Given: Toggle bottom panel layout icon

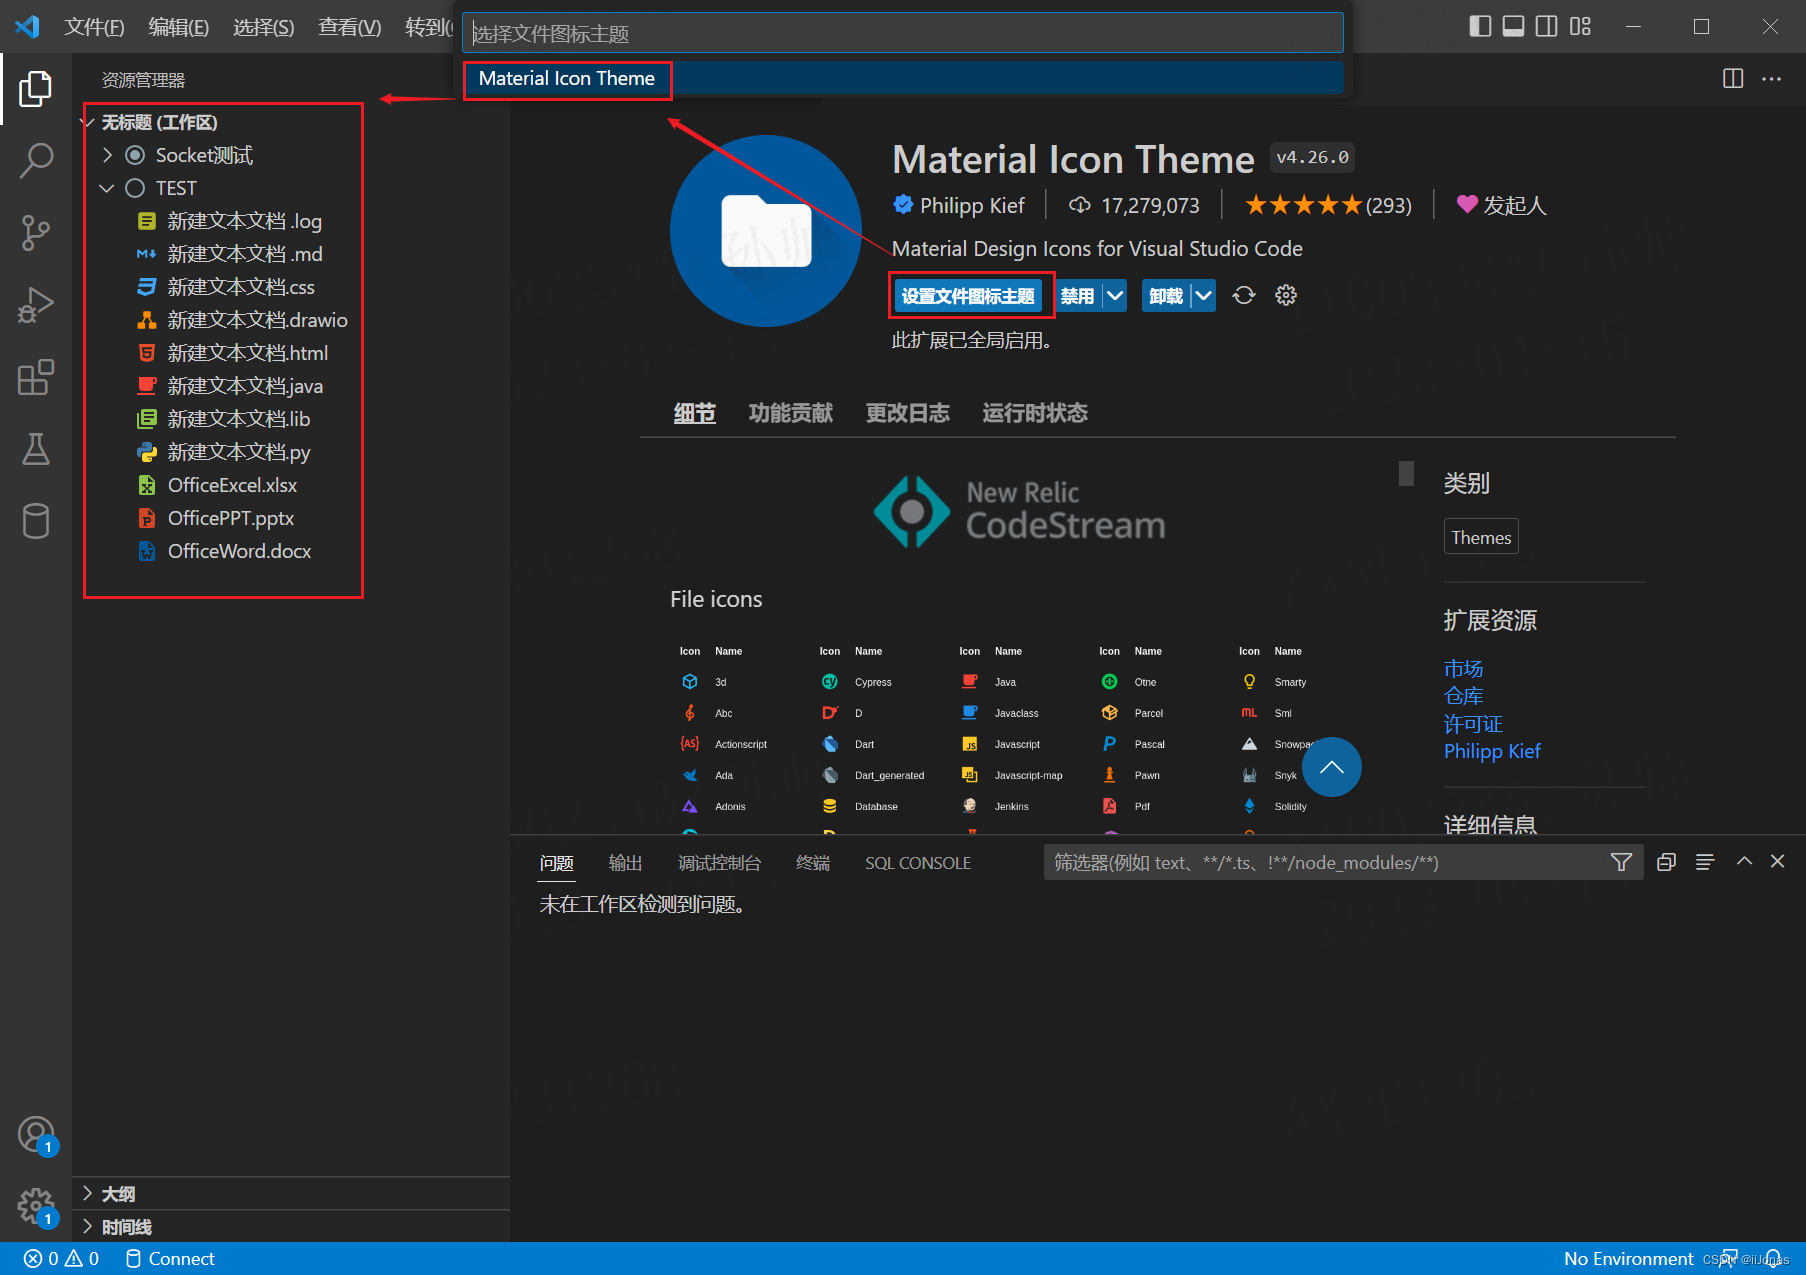Looking at the screenshot, I should pos(1514,26).
